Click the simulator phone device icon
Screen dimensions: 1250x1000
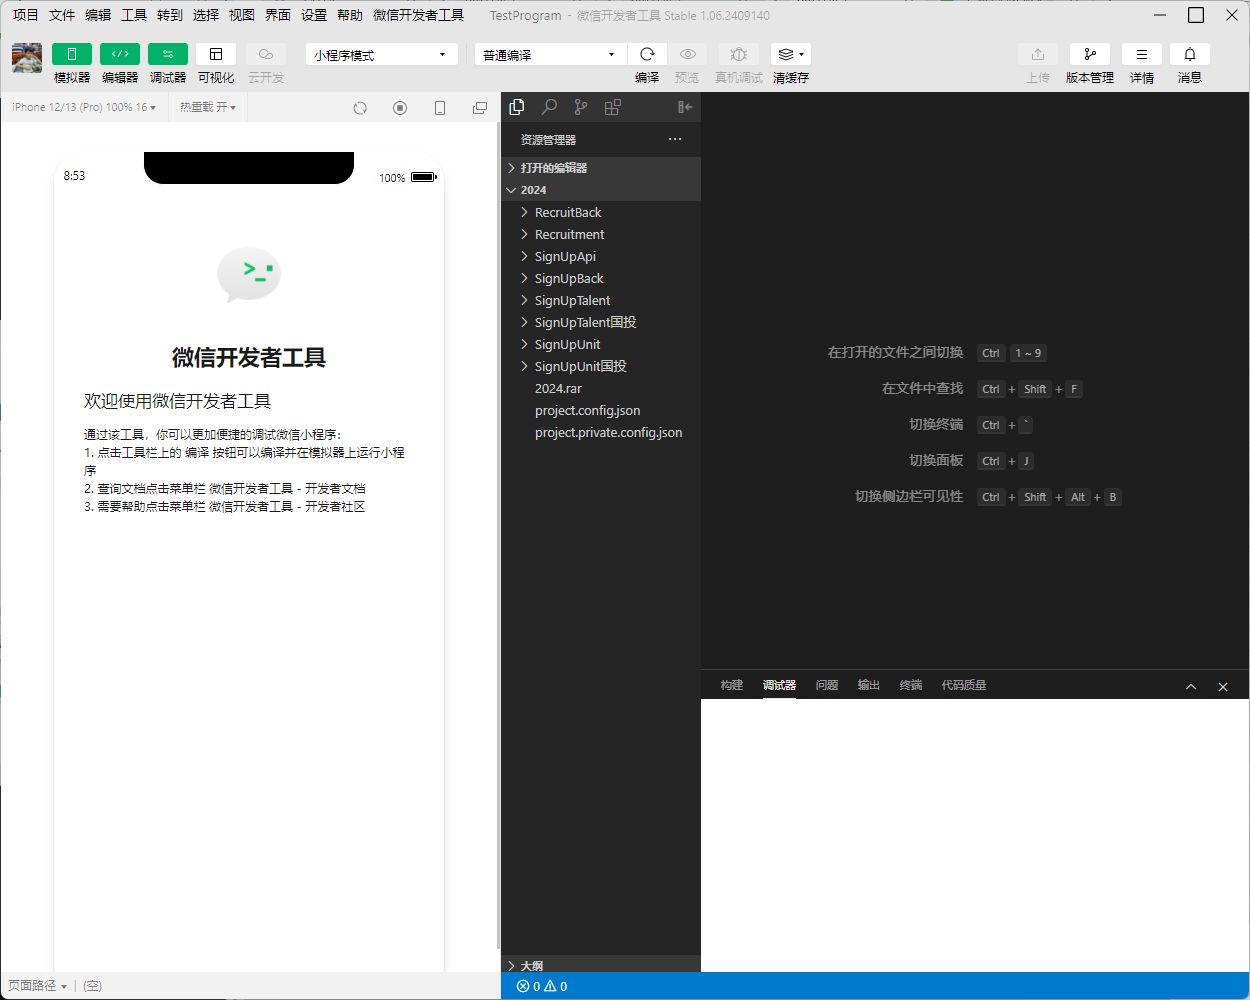coord(440,108)
